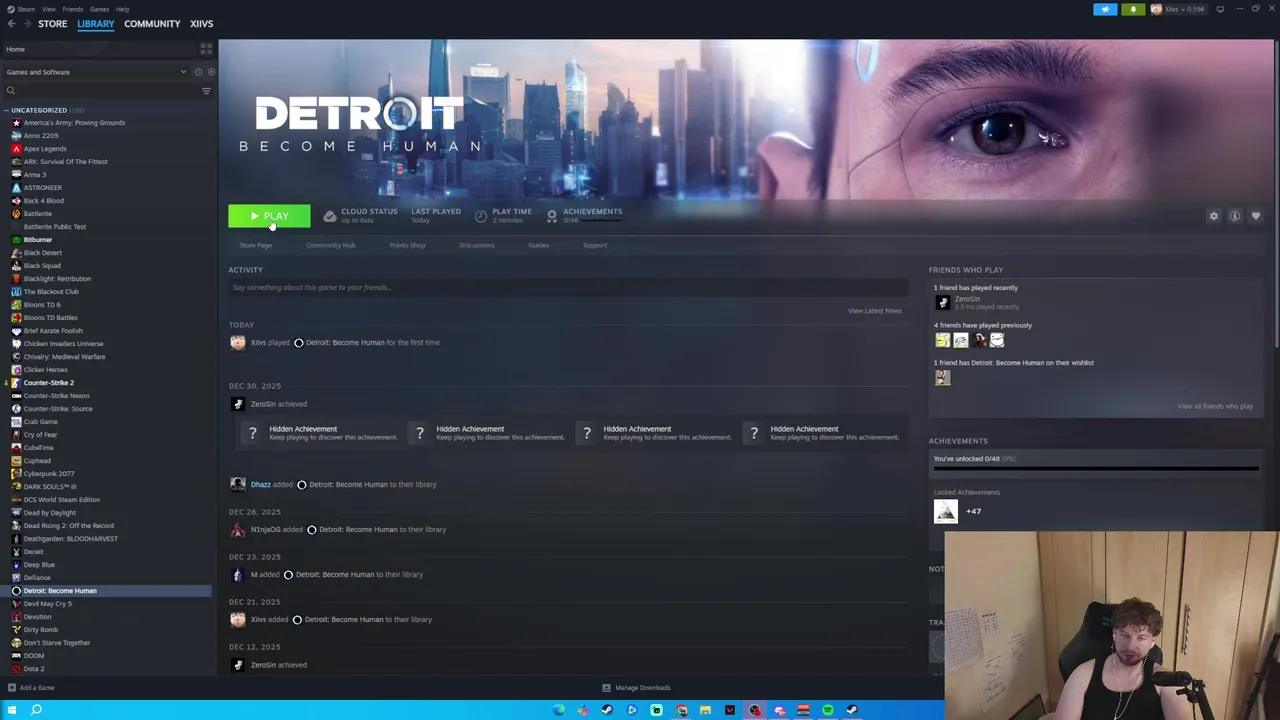Select Counter-Strike 2 in the library
The width and height of the screenshot is (1280, 720).
48,383
